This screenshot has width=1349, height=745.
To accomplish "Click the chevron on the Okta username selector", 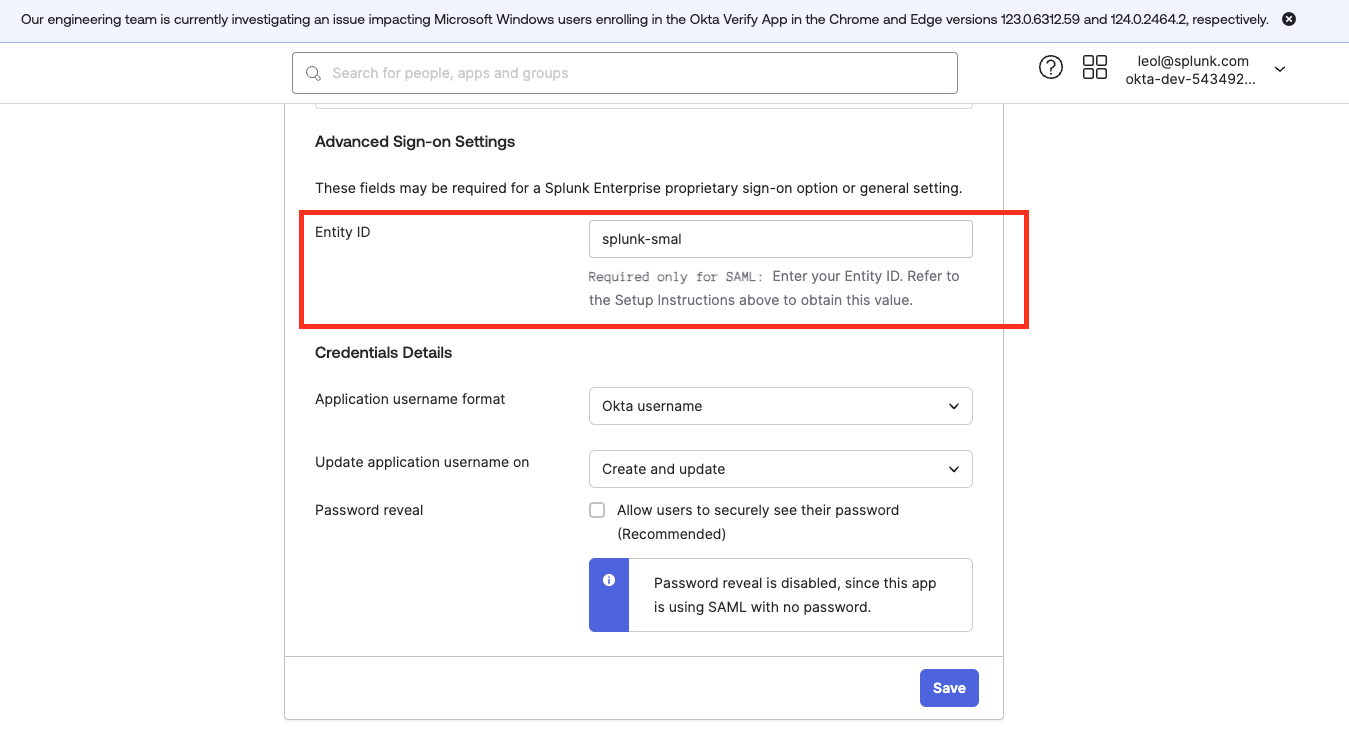I will [x=955, y=406].
